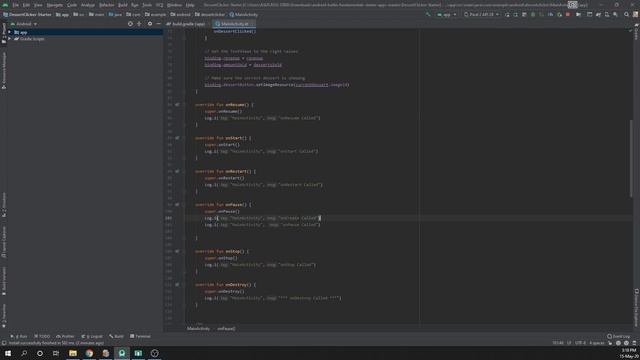Open the Profiler tool window
The image size is (640, 360).
pyautogui.click(x=65, y=336)
